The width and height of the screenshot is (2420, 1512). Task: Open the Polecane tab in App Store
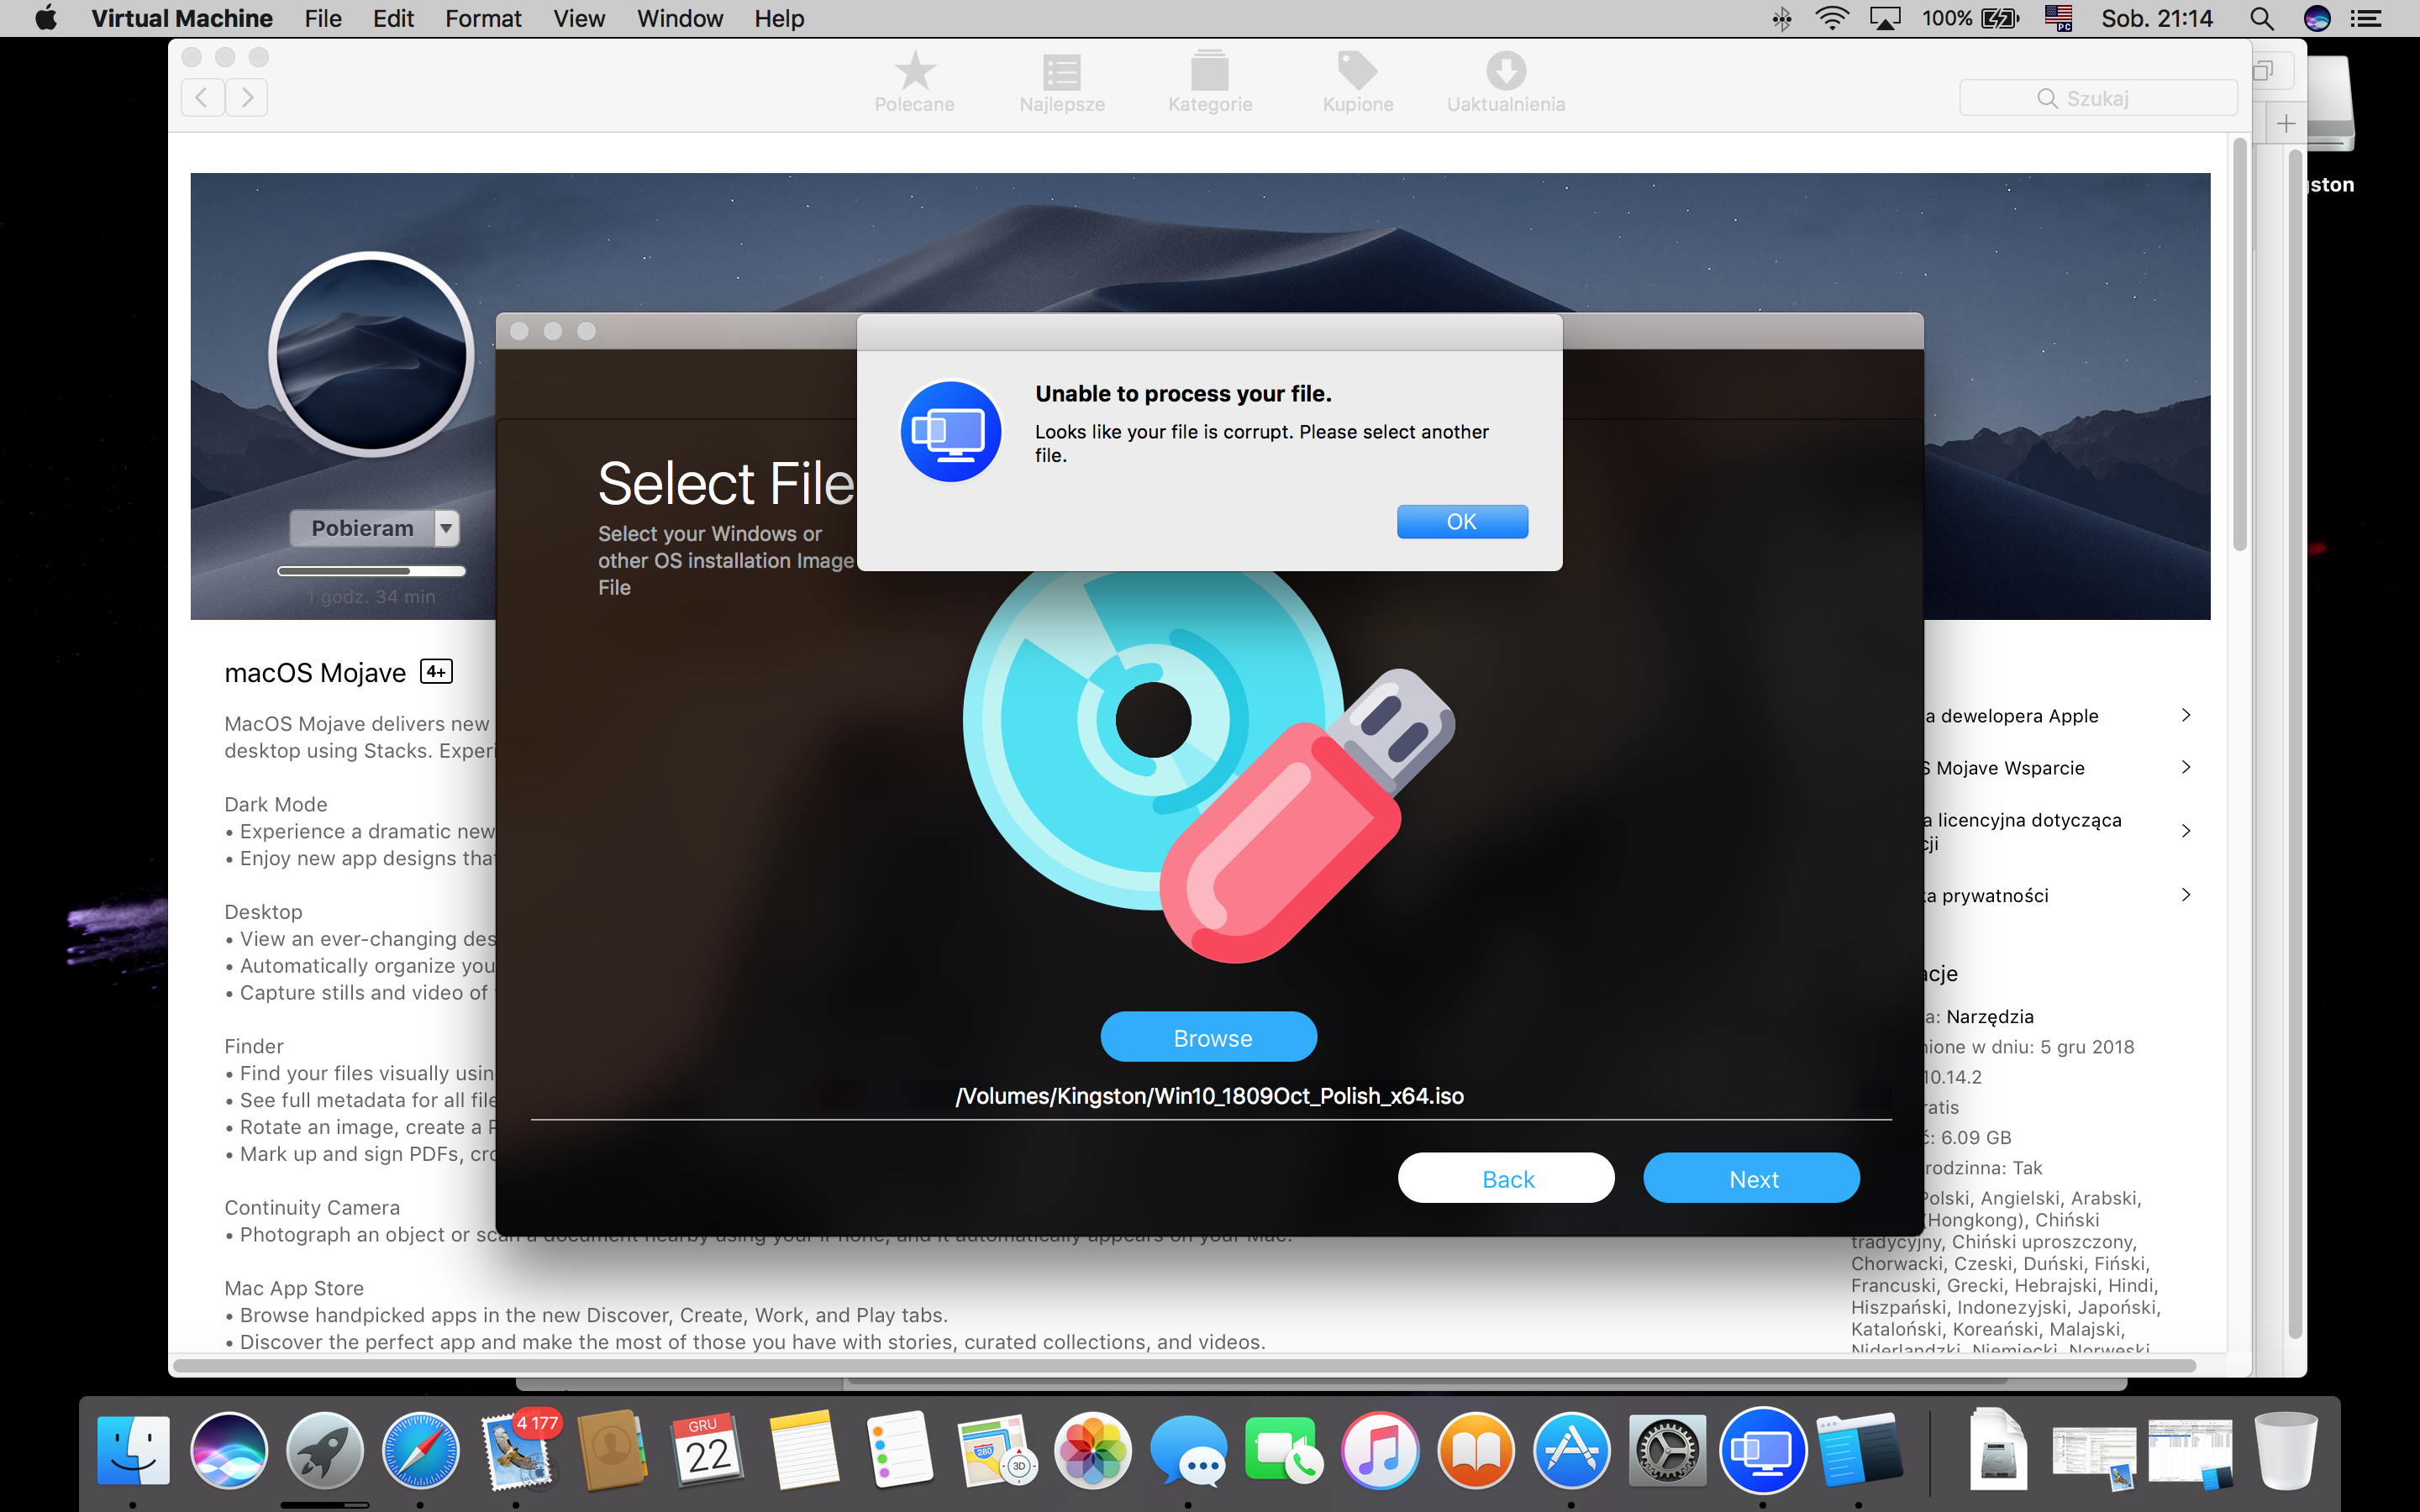tap(914, 83)
